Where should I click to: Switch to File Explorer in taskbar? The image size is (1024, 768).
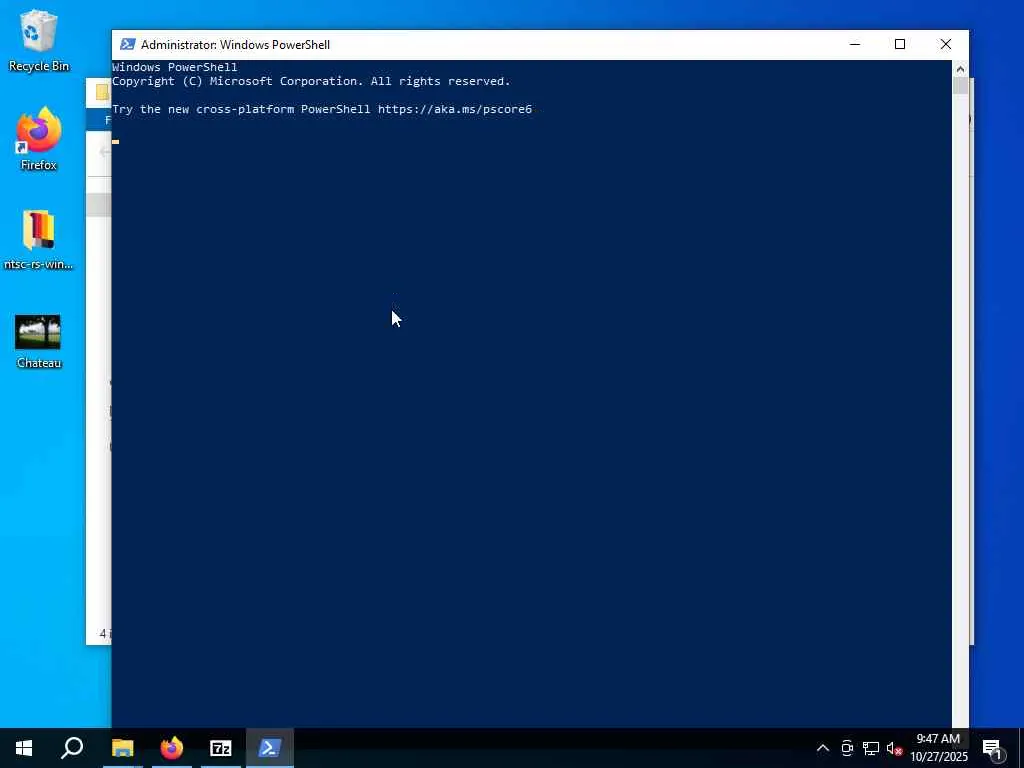(122, 748)
